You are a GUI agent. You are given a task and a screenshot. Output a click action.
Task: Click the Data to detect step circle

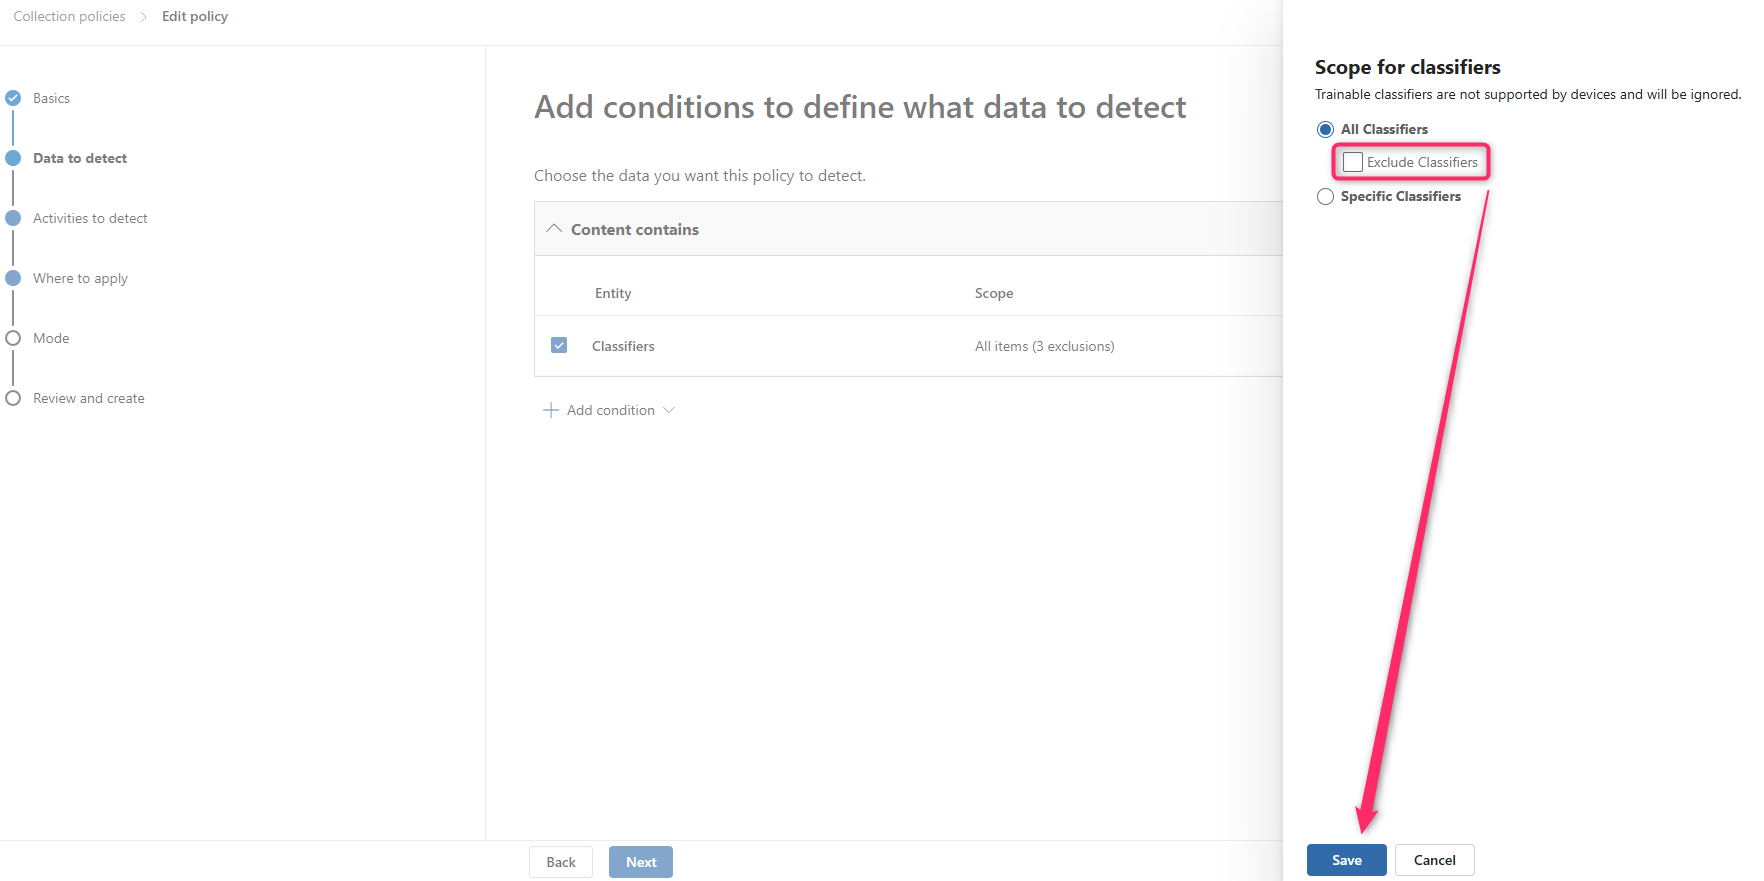coord(13,158)
